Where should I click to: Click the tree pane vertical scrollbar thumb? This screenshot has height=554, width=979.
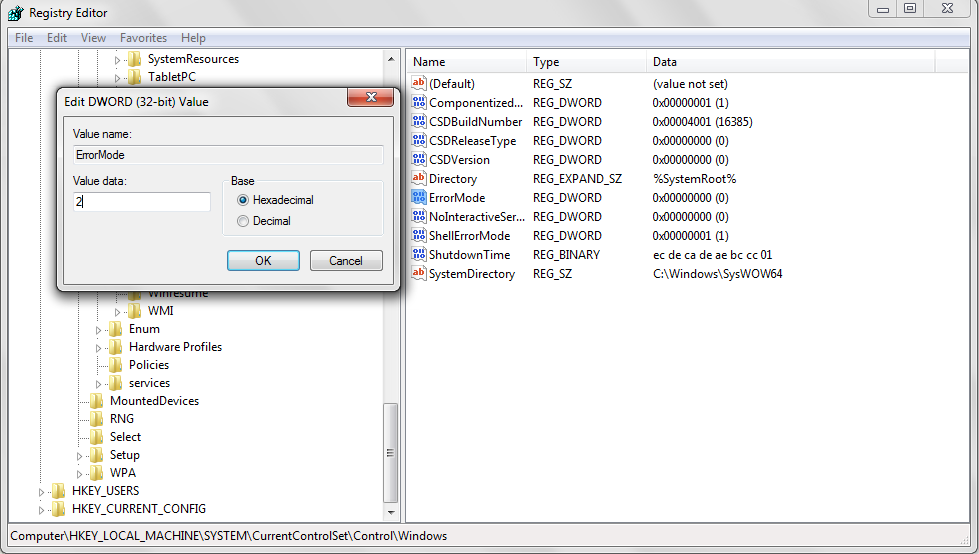[391, 453]
